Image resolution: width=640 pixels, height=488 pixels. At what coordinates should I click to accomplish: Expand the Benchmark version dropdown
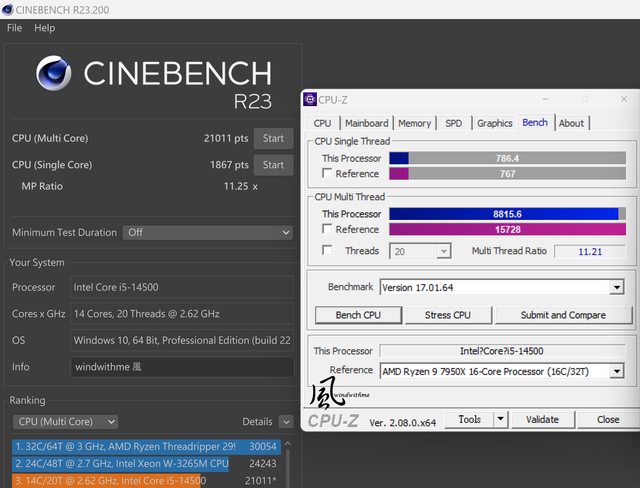pyautogui.click(x=616, y=287)
